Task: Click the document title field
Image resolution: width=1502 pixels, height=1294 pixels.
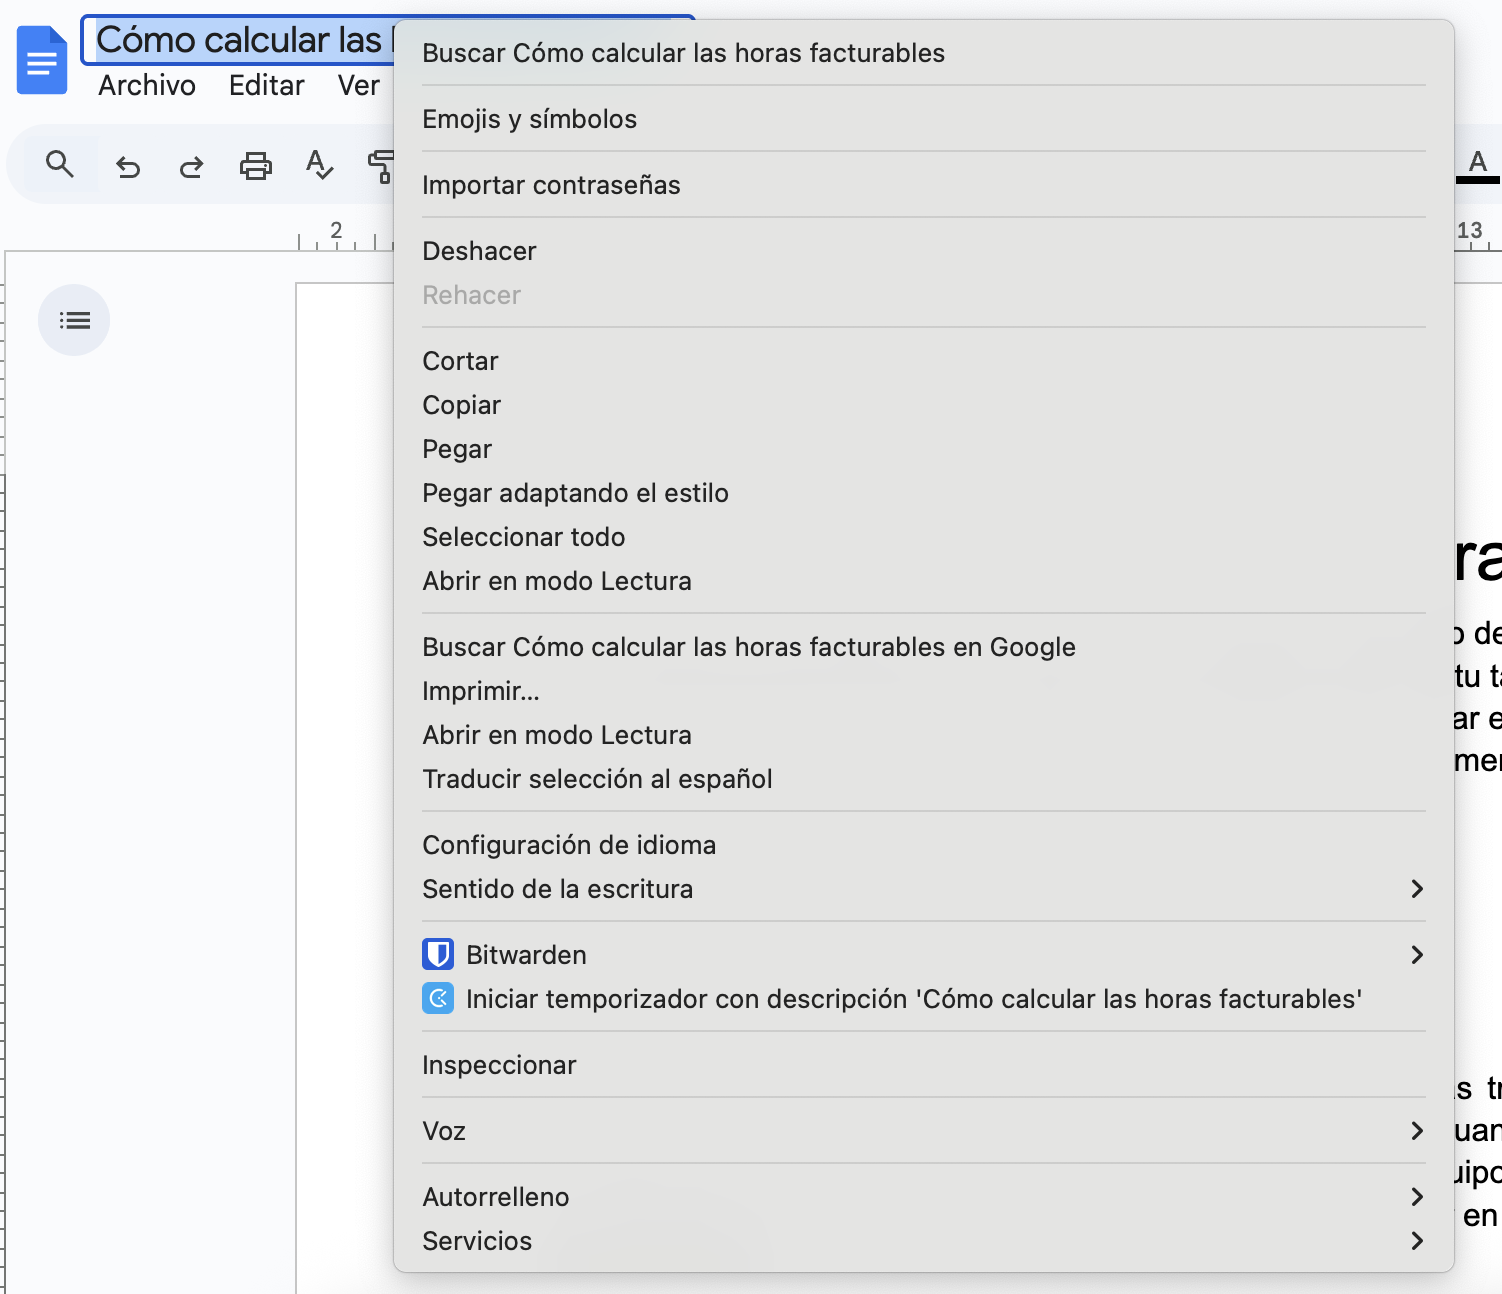Action: (240, 39)
